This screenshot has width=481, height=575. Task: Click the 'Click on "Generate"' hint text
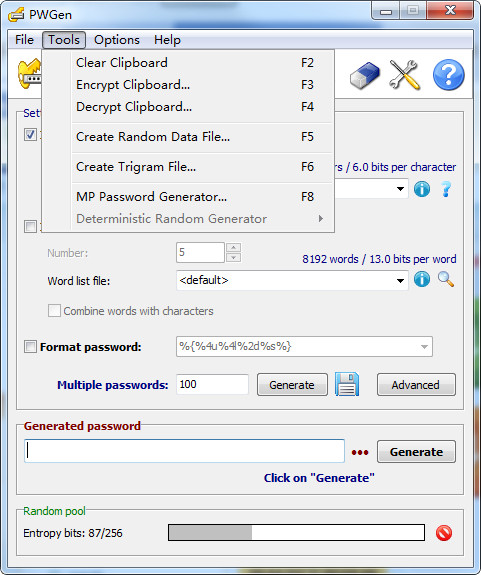319,478
